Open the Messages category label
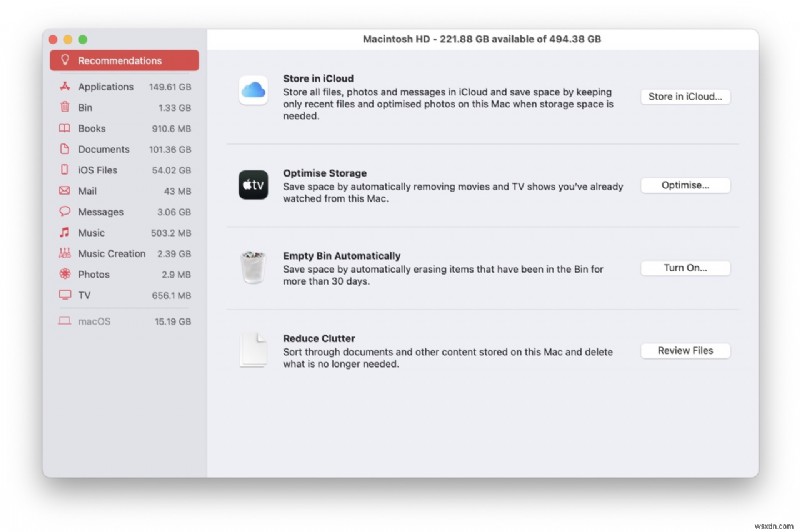 click(x=101, y=212)
